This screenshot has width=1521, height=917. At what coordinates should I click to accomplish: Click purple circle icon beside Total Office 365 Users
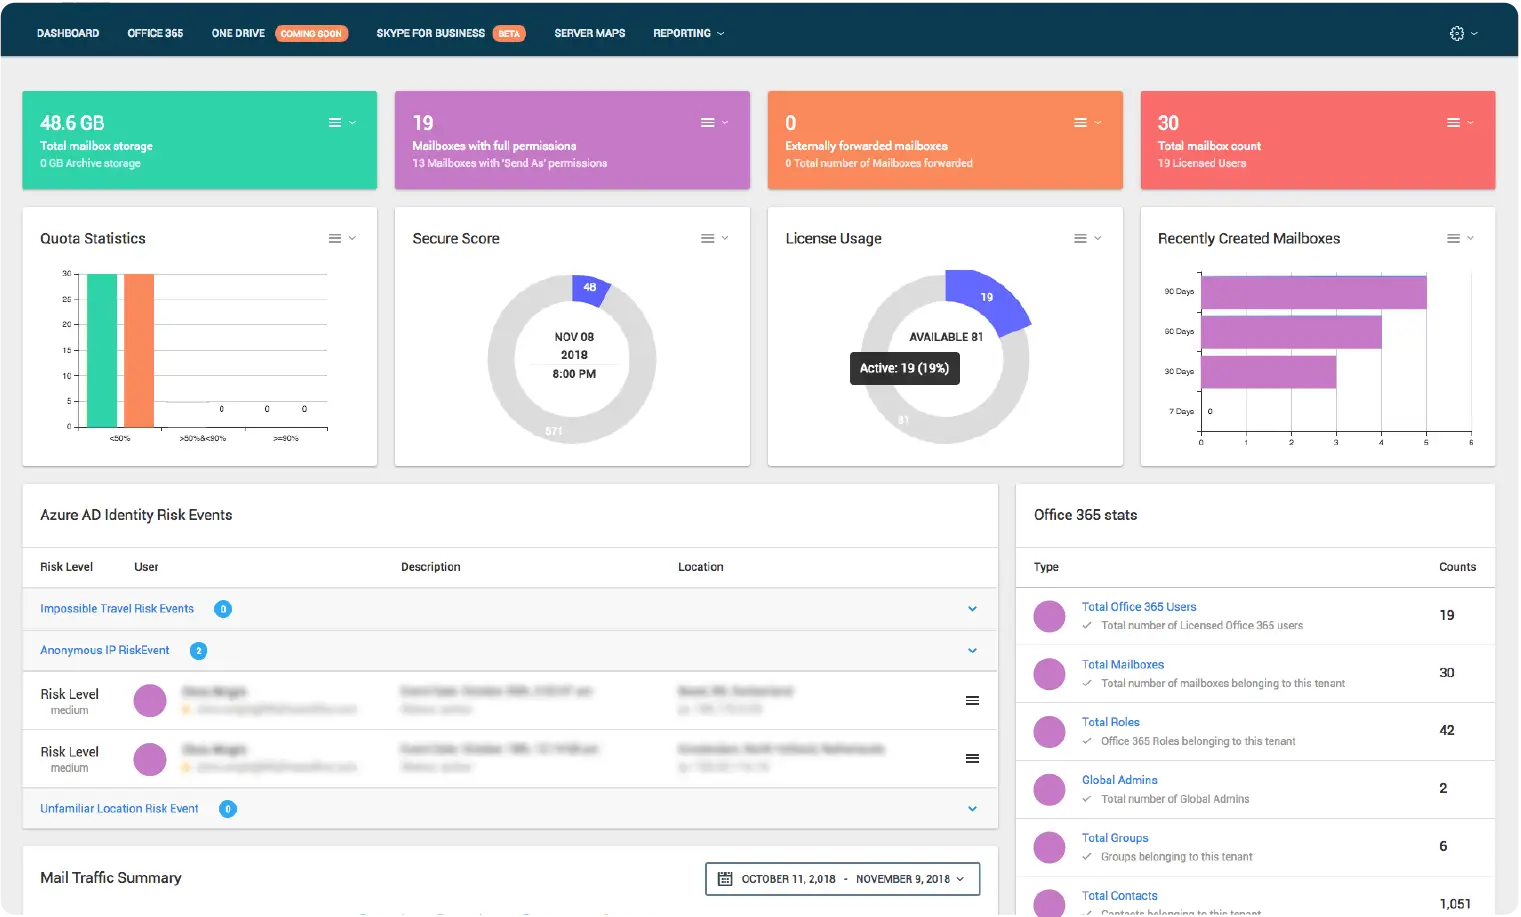click(x=1049, y=616)
